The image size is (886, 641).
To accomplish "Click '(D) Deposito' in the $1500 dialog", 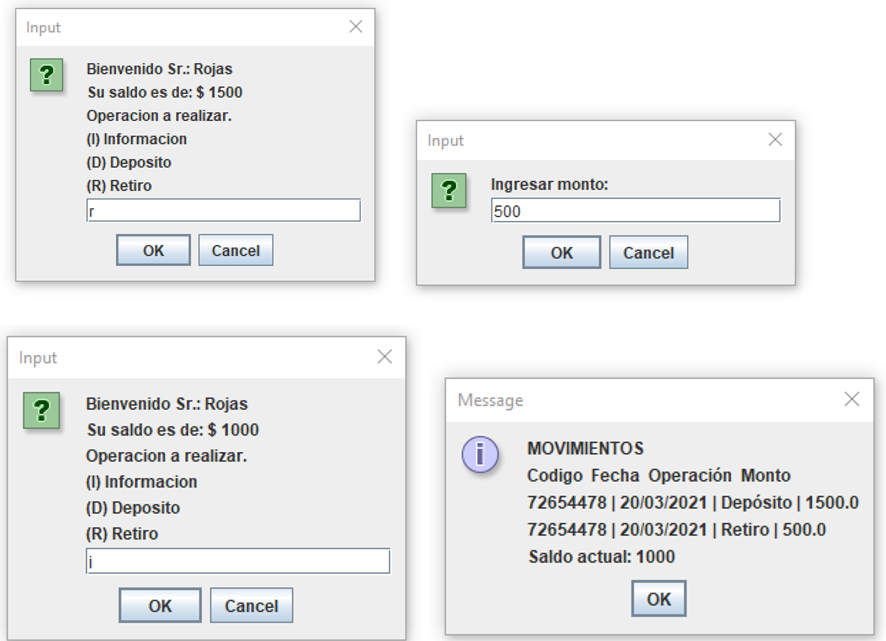I will pyautogui.click(x=129, y=162).
